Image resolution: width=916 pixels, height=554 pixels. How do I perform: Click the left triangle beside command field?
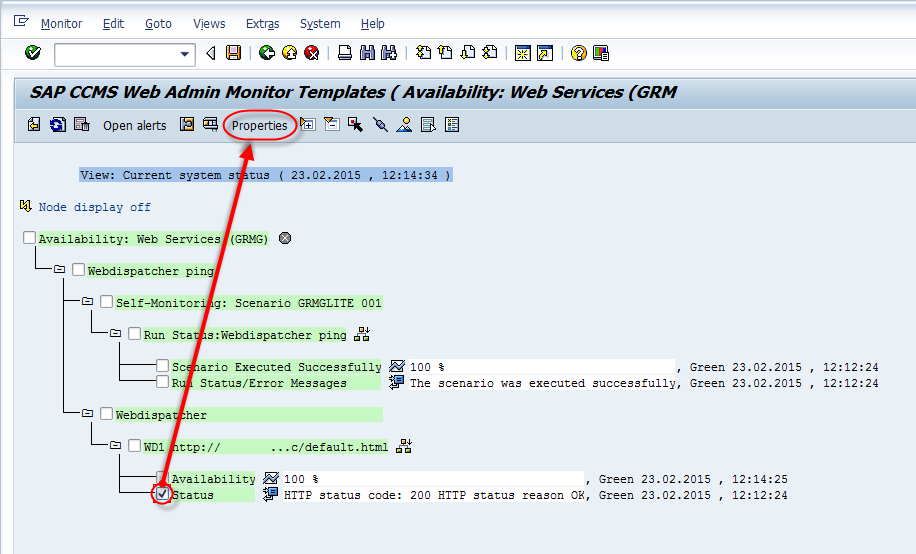coord(211,53)
